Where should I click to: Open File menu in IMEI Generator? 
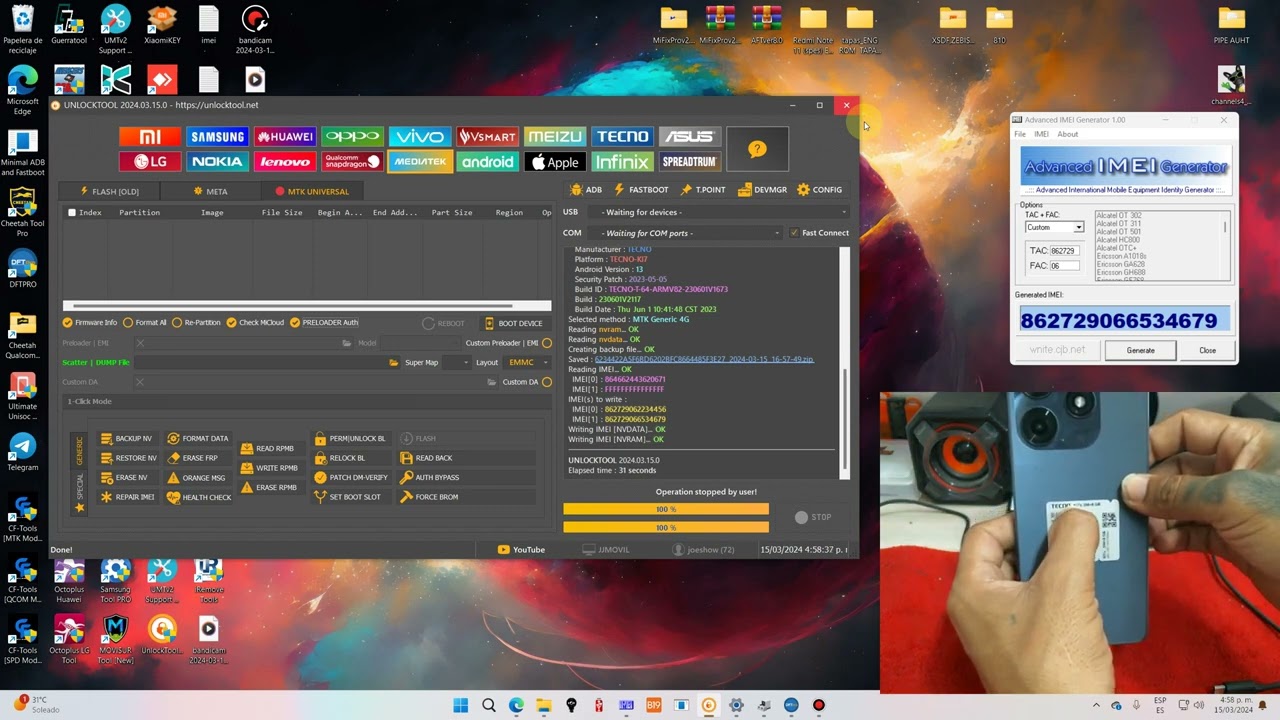pos(1020,134)
